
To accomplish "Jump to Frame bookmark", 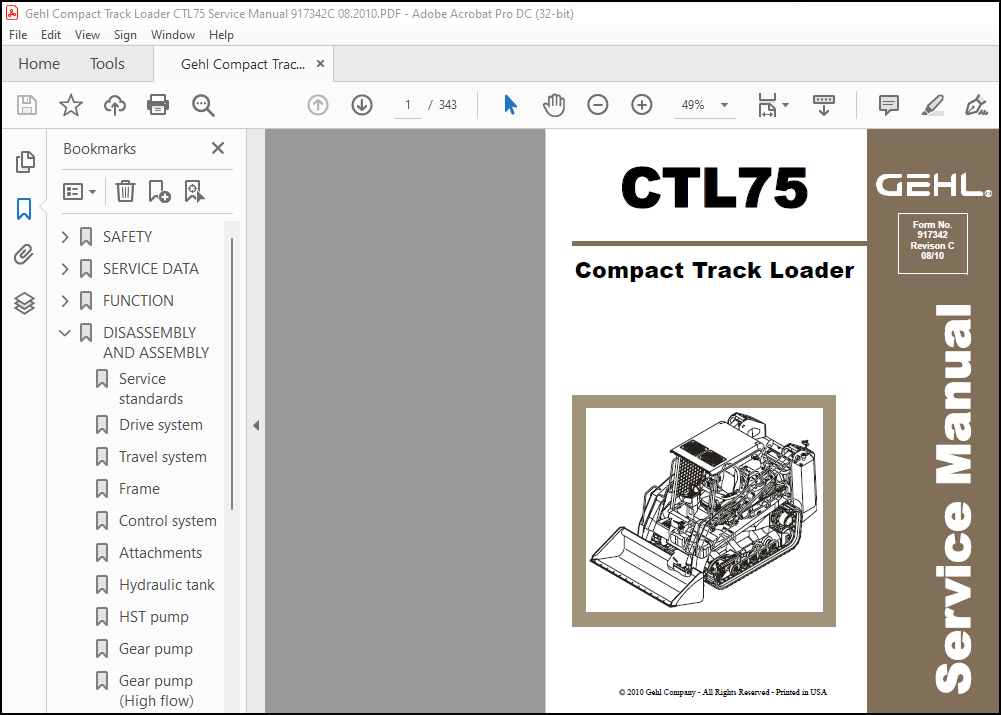I will (139, 489).
